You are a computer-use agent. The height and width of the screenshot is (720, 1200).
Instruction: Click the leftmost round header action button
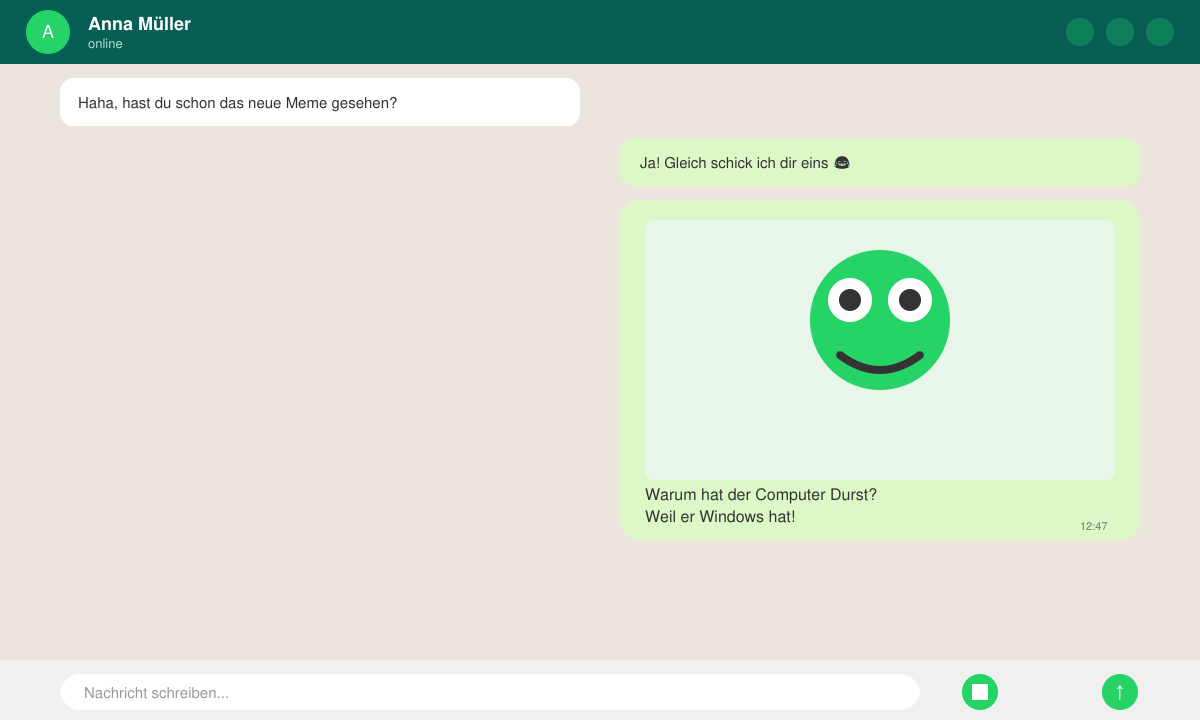pos(1080,32)
